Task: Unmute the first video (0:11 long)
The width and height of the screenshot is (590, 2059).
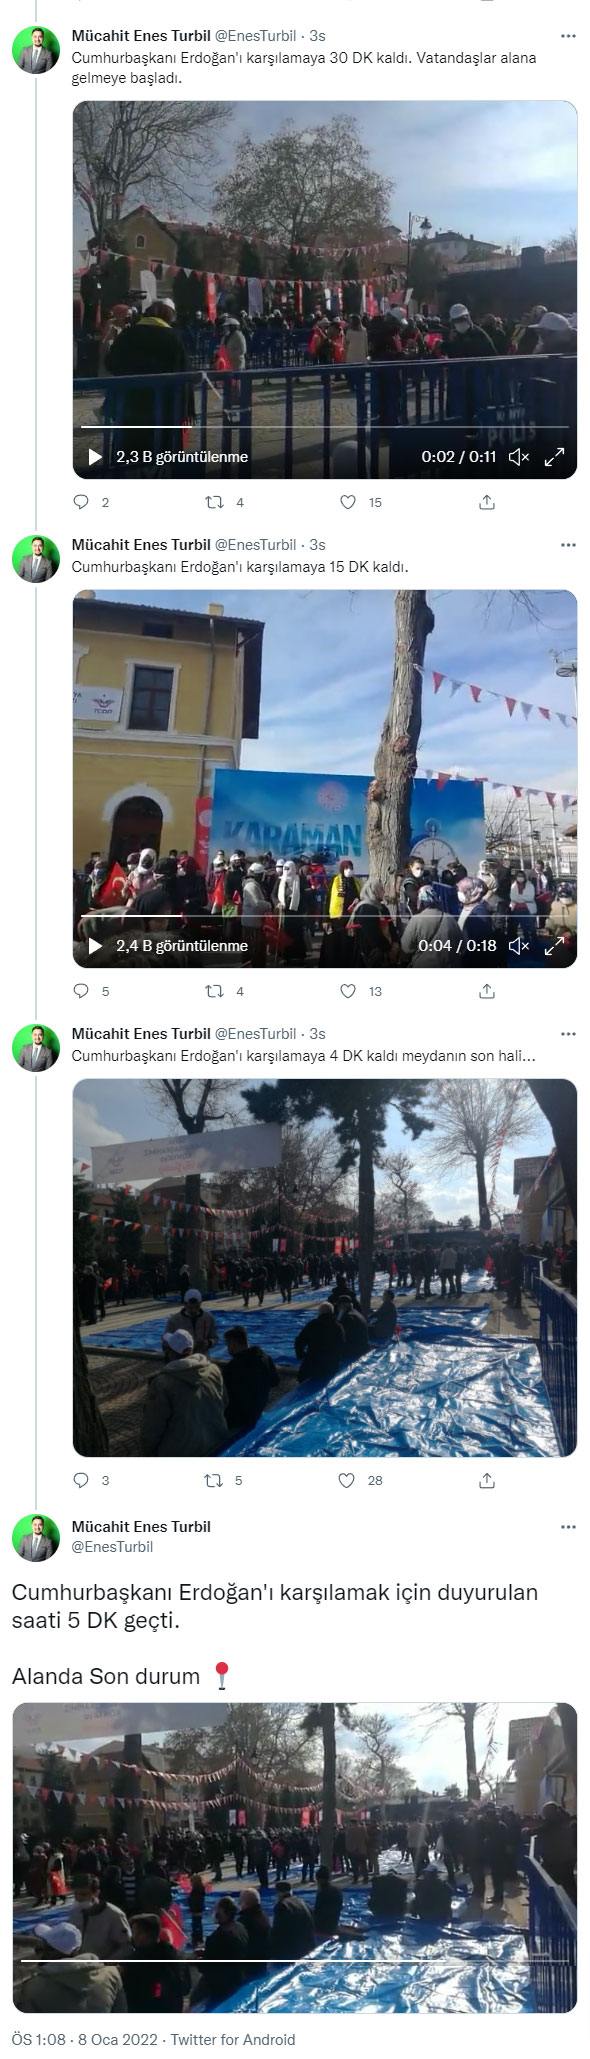Action: [x=518, y=457]
